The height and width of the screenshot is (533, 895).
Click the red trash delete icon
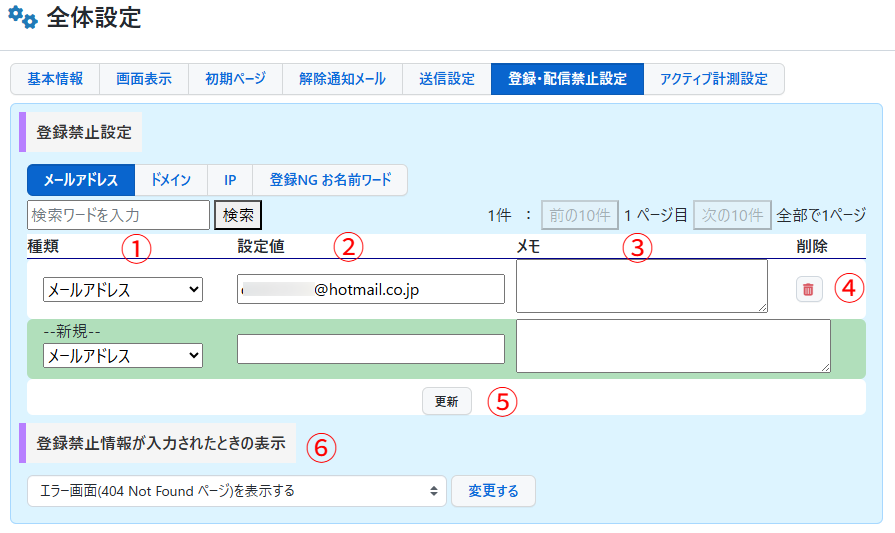coord(808,289)
